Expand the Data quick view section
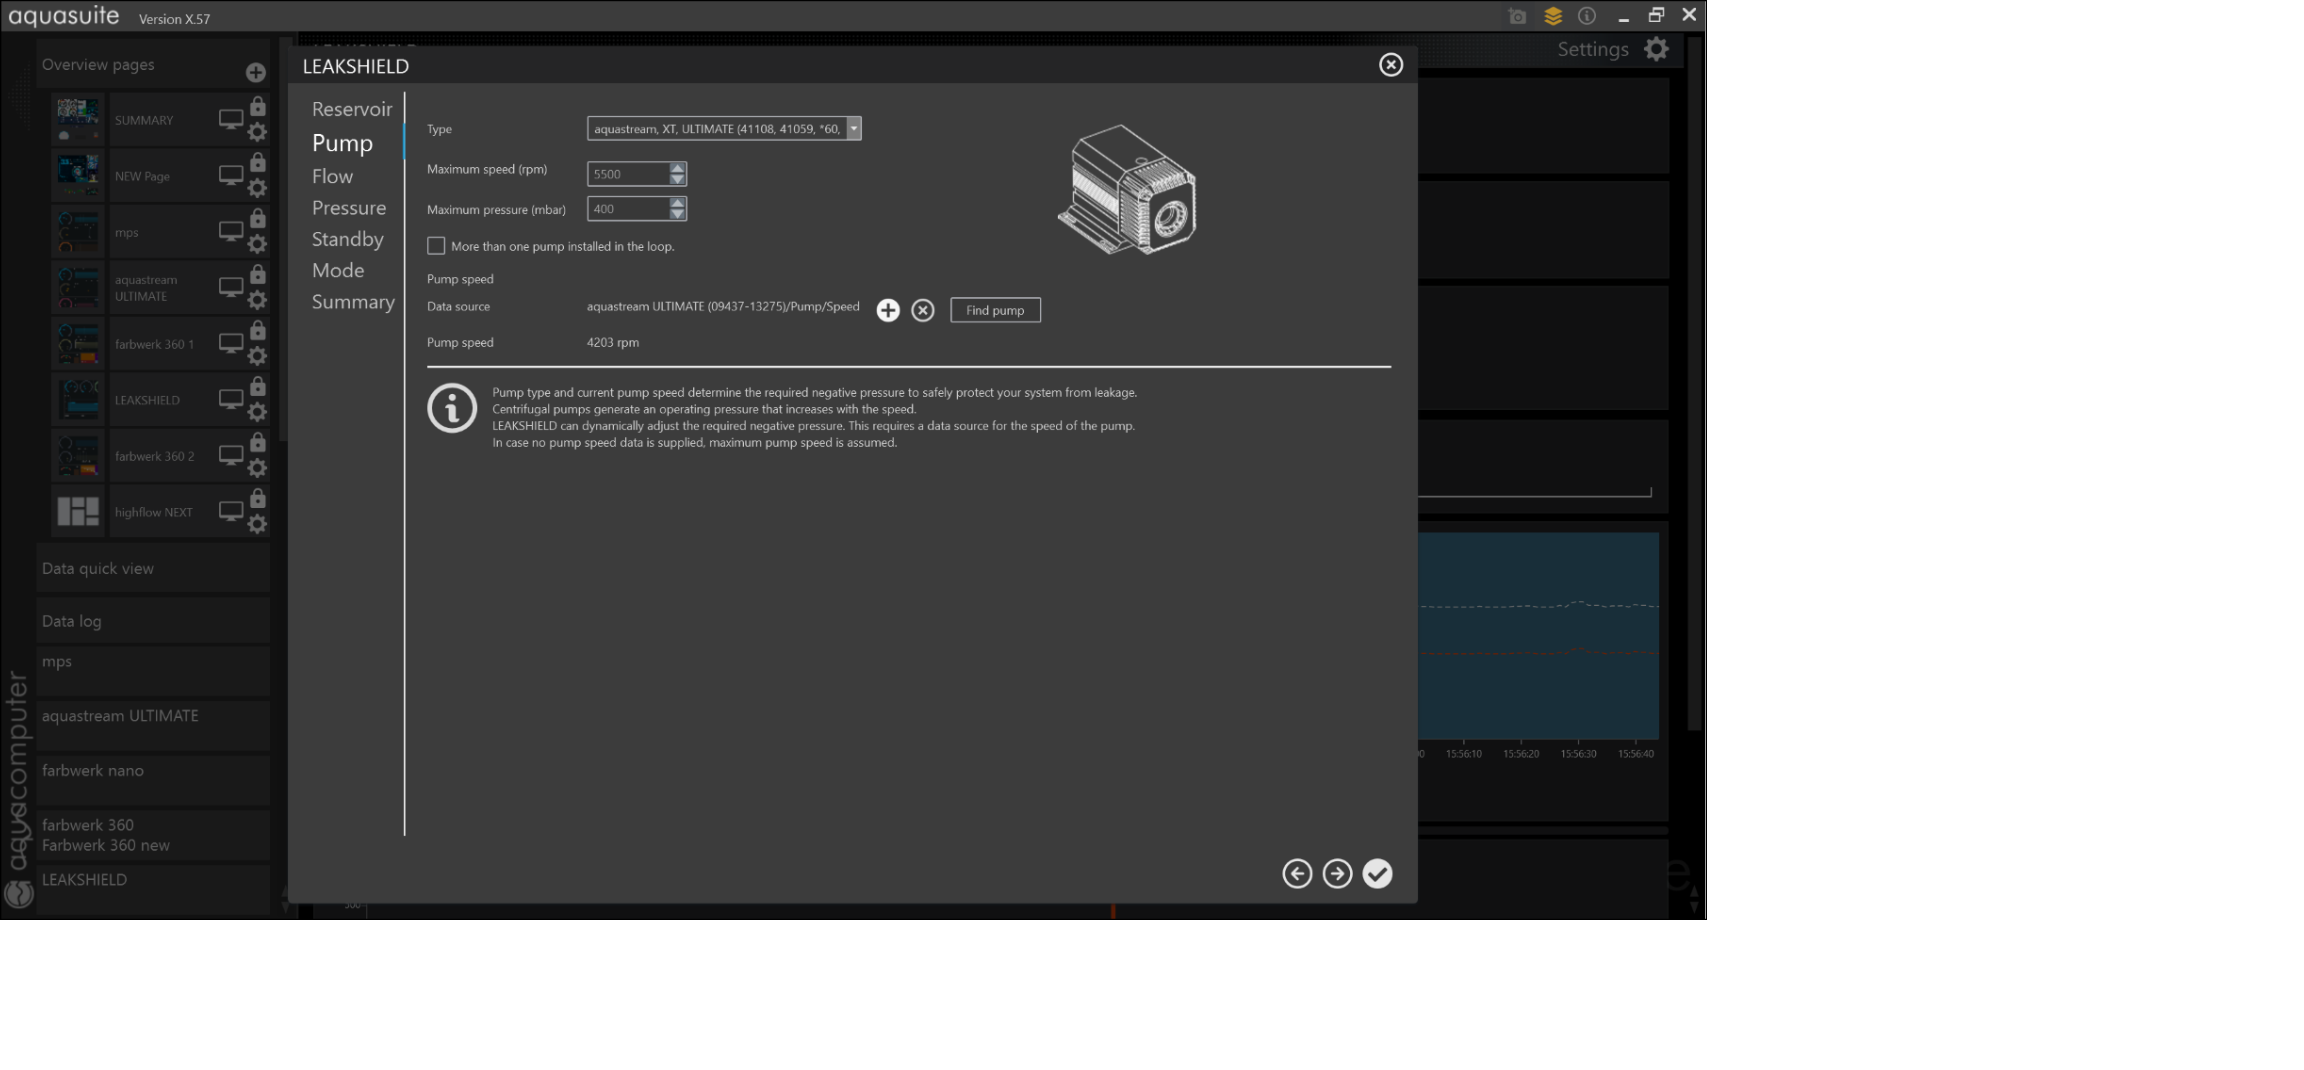 pyautogui.click(x=153, y=569)
